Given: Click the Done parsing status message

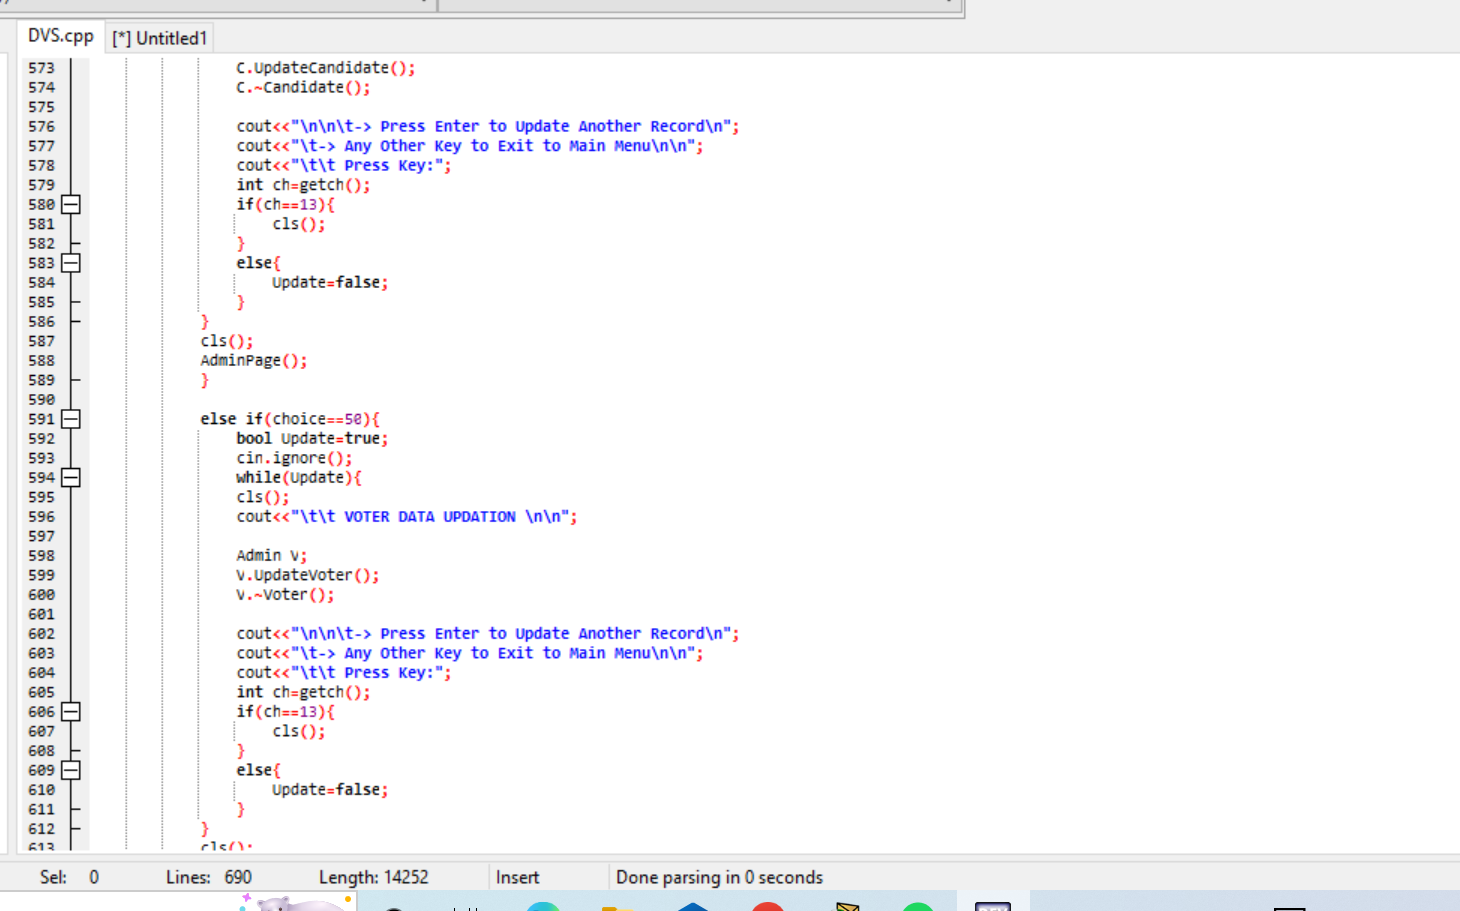Looking at the screenshot, I should coord(719,877).
